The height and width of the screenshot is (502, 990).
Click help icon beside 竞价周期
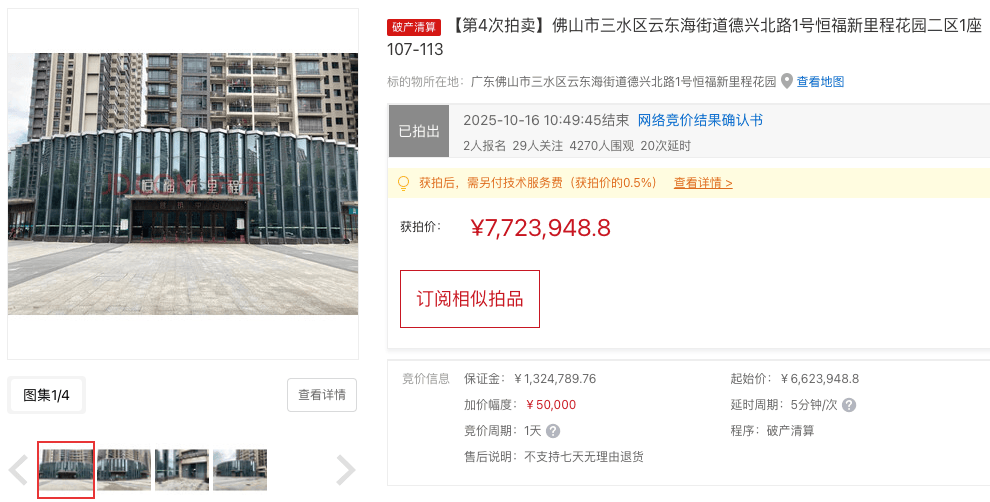[553, 431]
